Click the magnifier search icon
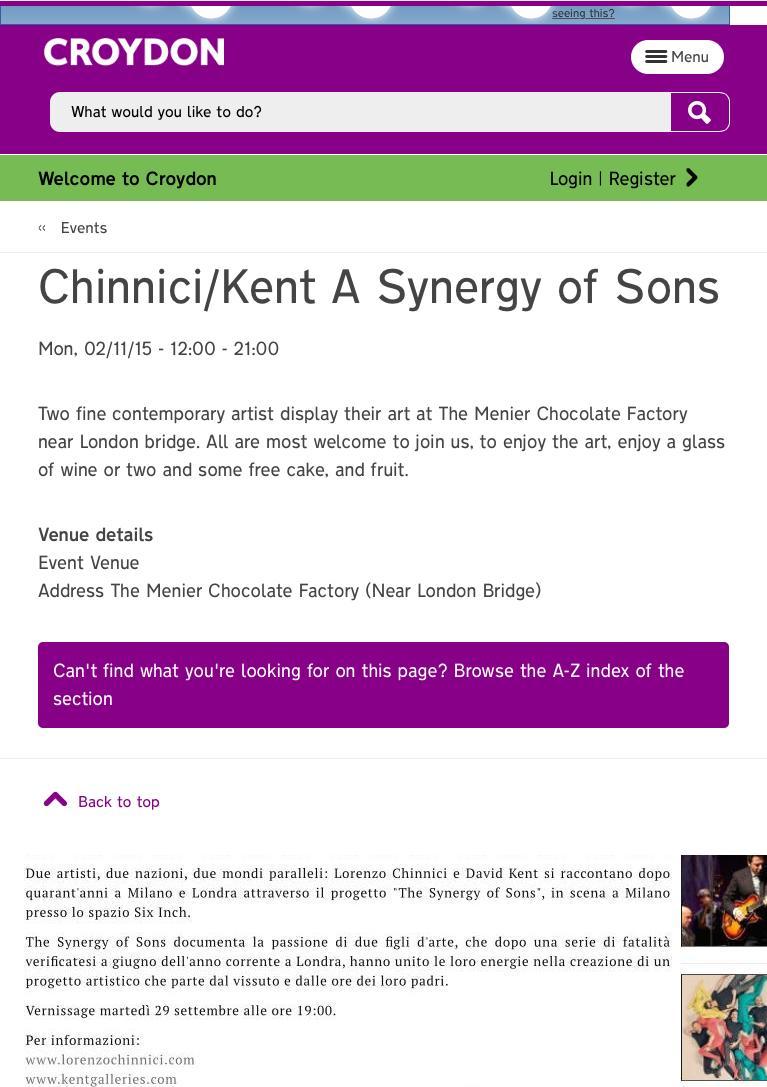Image resolution: width=767 pixels, height=1087 pixels. [x=699, y=112]
